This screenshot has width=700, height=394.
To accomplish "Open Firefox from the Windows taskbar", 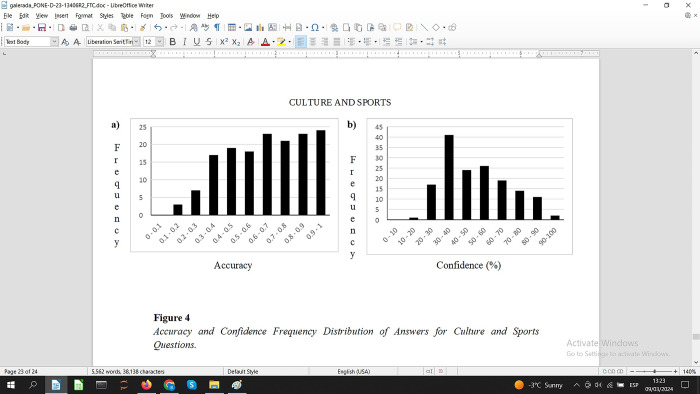I will point(146,385).
